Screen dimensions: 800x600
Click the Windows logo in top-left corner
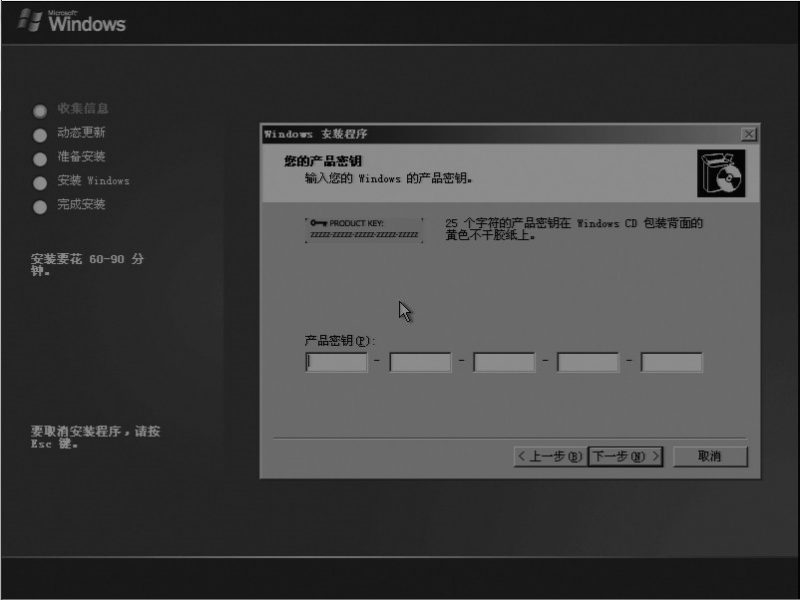tap(72, 20)
